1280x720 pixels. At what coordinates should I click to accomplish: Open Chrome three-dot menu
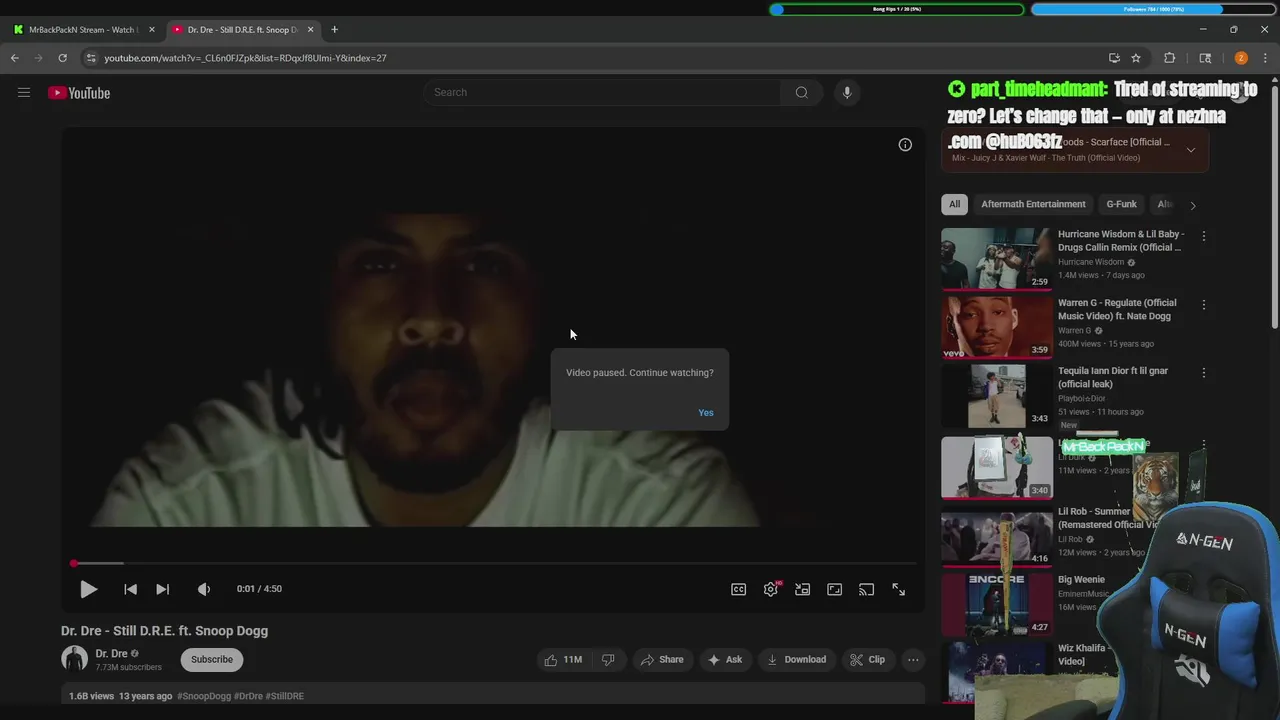(1265, 58)
